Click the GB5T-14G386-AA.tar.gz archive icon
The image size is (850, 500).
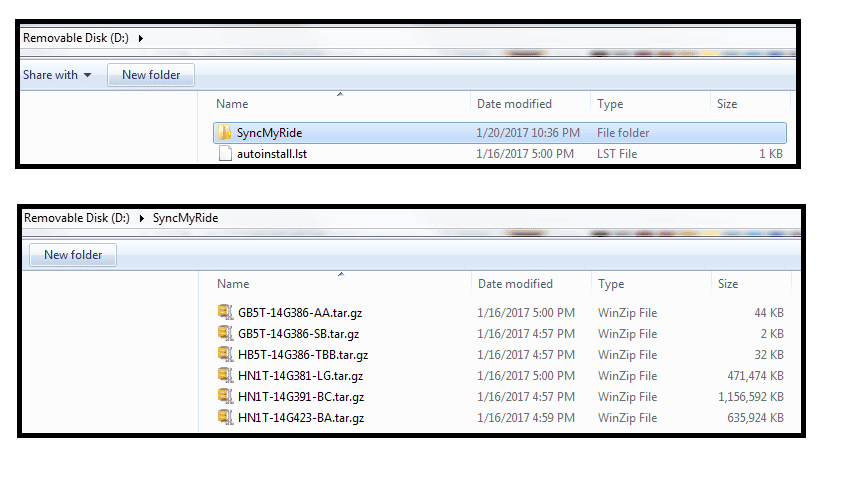pos(226,312)
